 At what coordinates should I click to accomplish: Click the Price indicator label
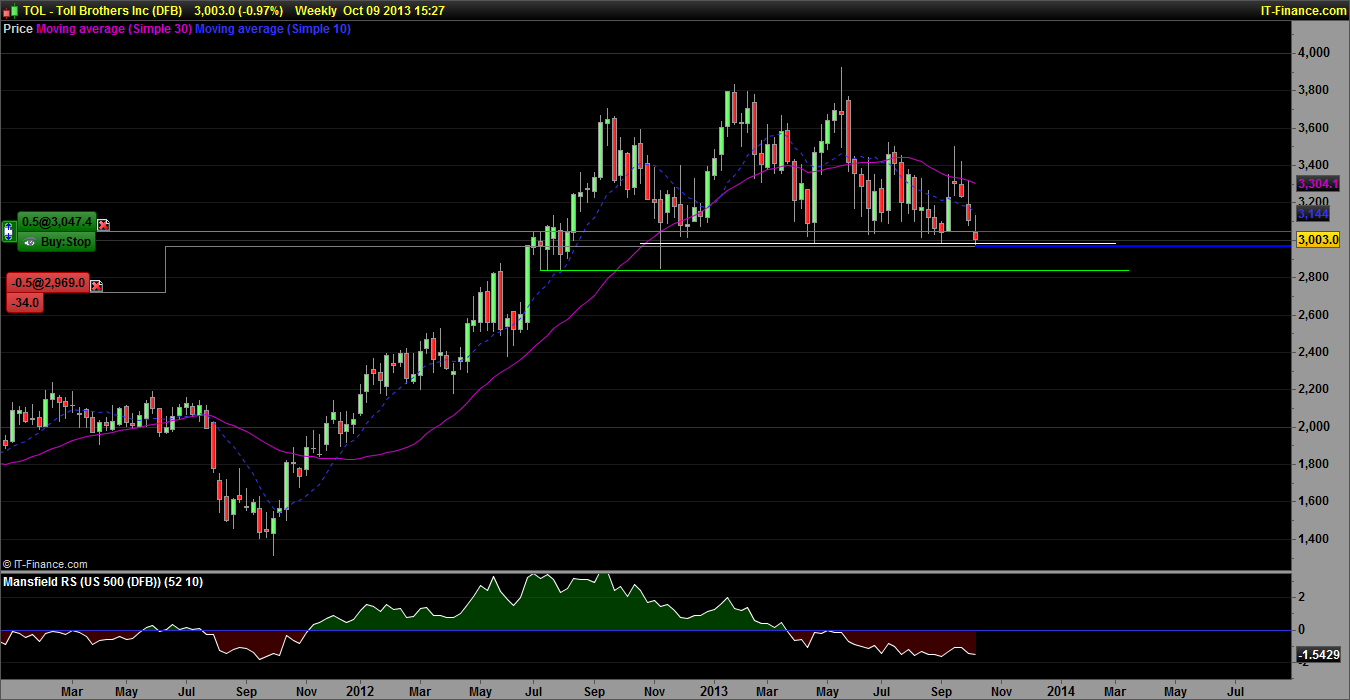[18, 29]
